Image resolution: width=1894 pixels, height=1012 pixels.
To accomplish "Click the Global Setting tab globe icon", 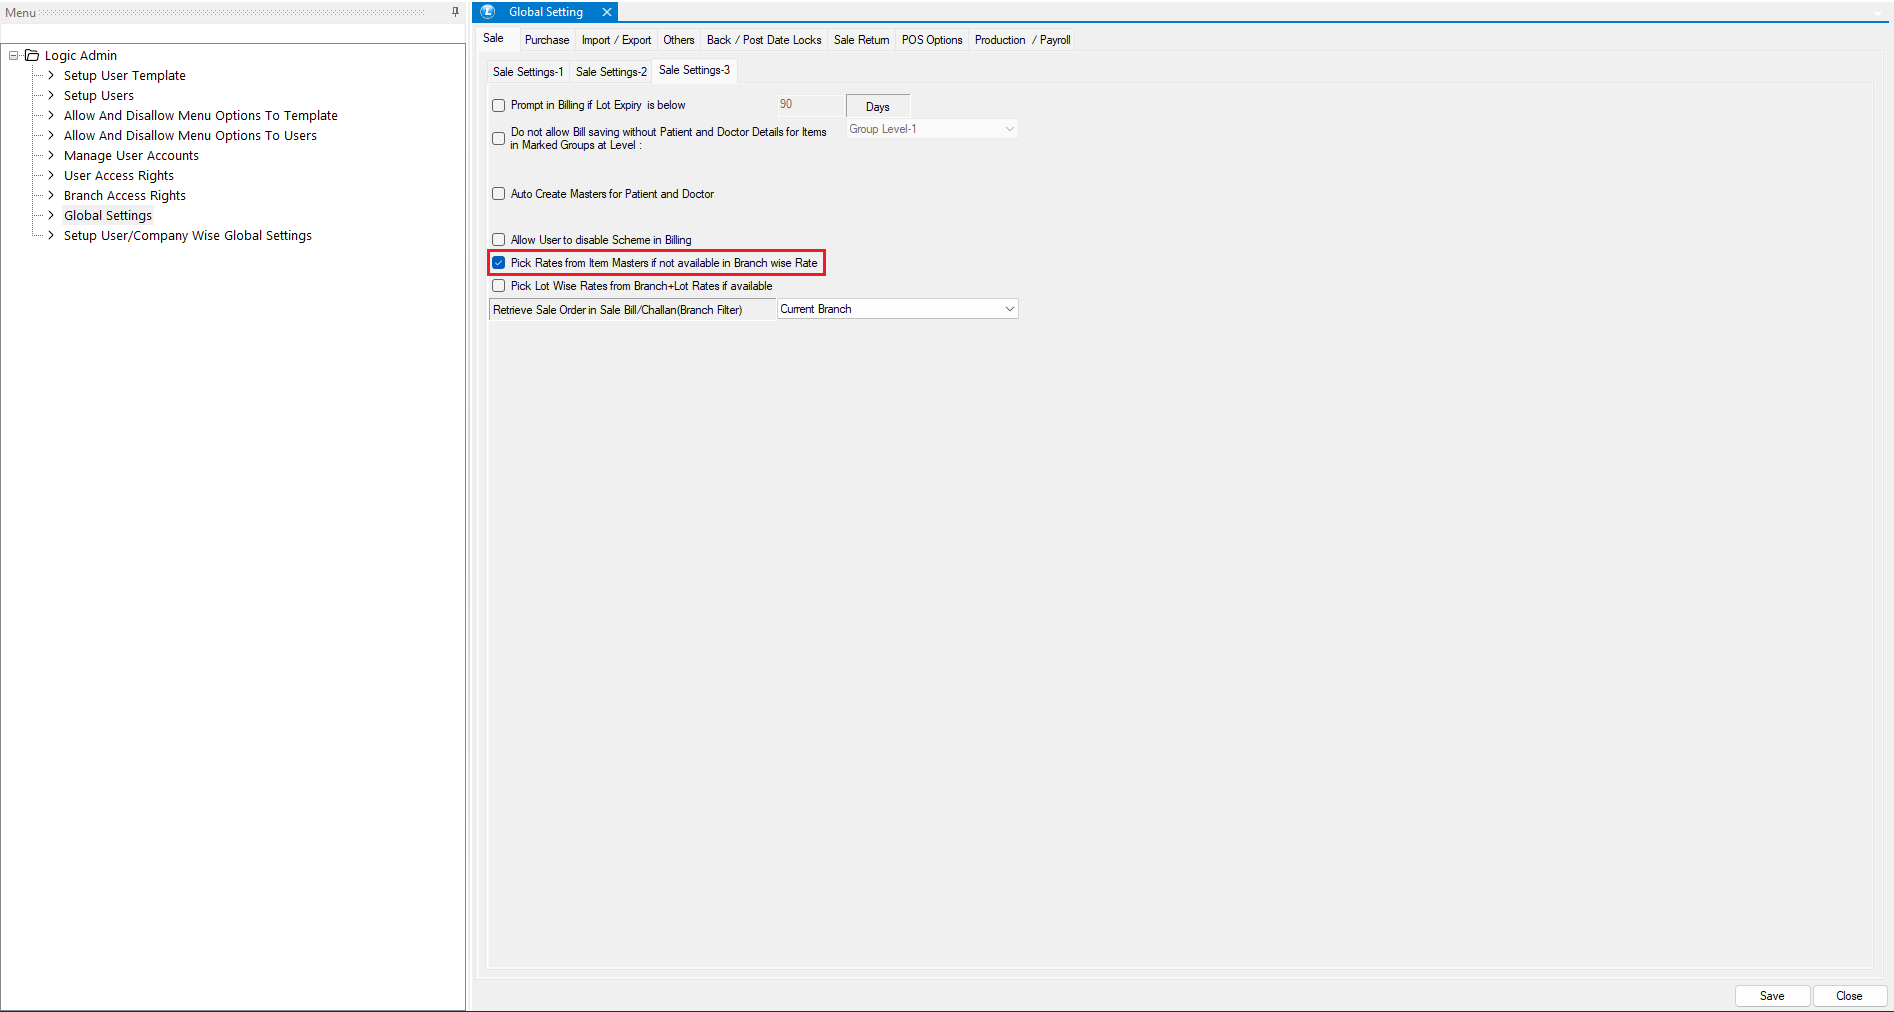I will pyautogui.click(x=488, y=12).
